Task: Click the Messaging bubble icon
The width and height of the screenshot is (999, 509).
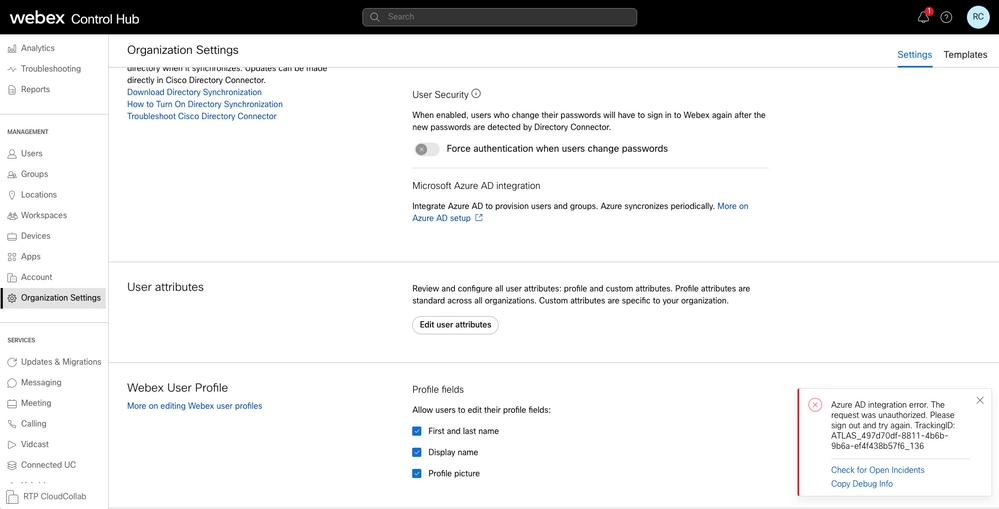Action: tap(11, 383)
